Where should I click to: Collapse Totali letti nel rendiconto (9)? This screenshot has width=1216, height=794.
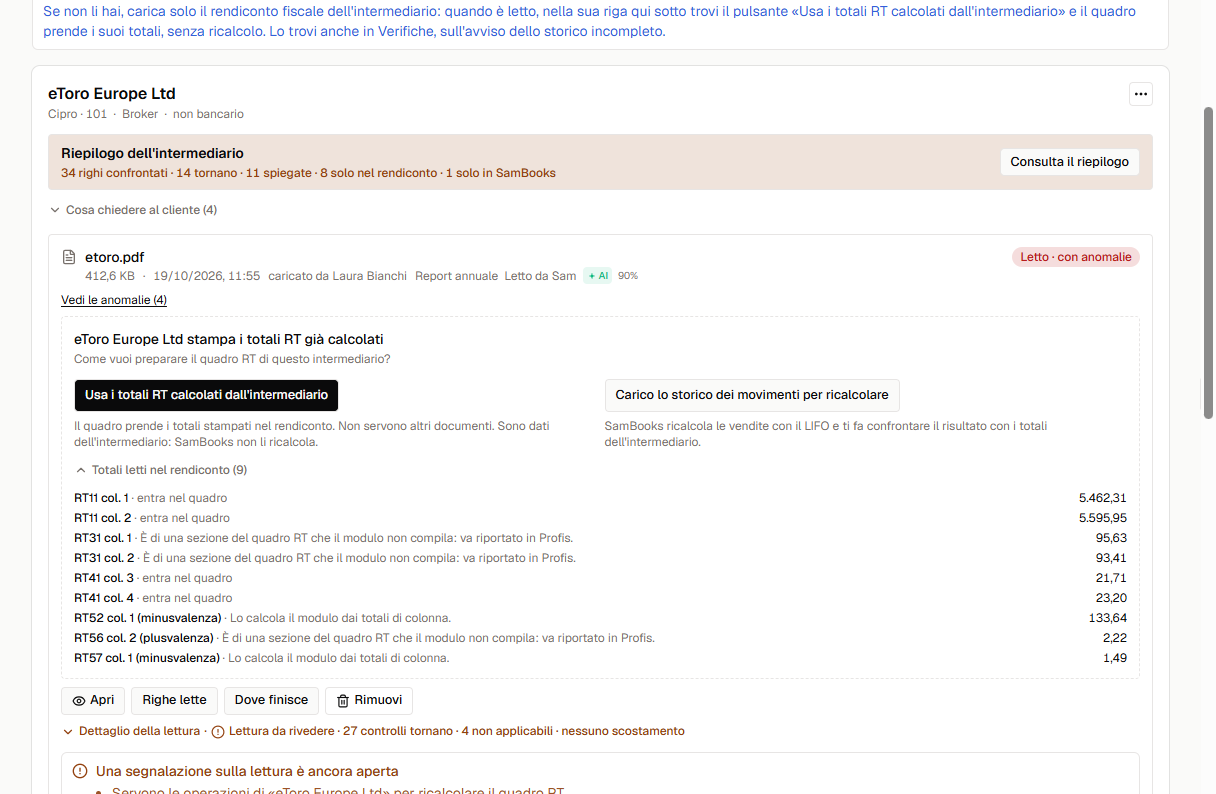point(161,470)
